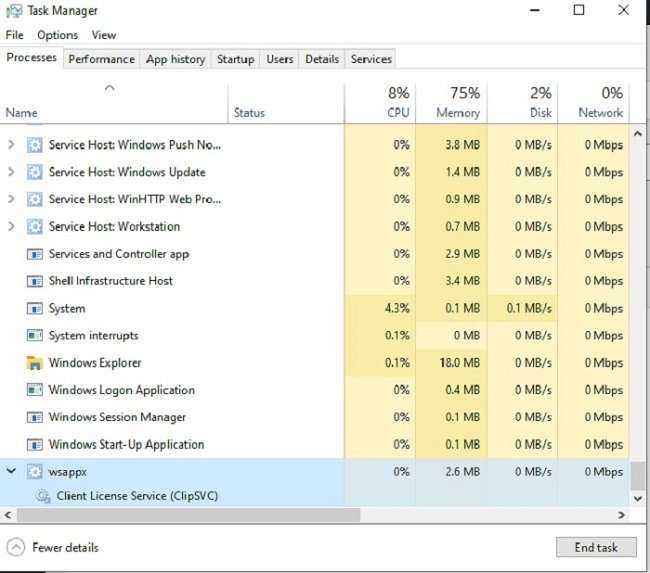Select the Shell Infrastructure Host row
Viewport: 650px width, 573px height.
[315, 281]
